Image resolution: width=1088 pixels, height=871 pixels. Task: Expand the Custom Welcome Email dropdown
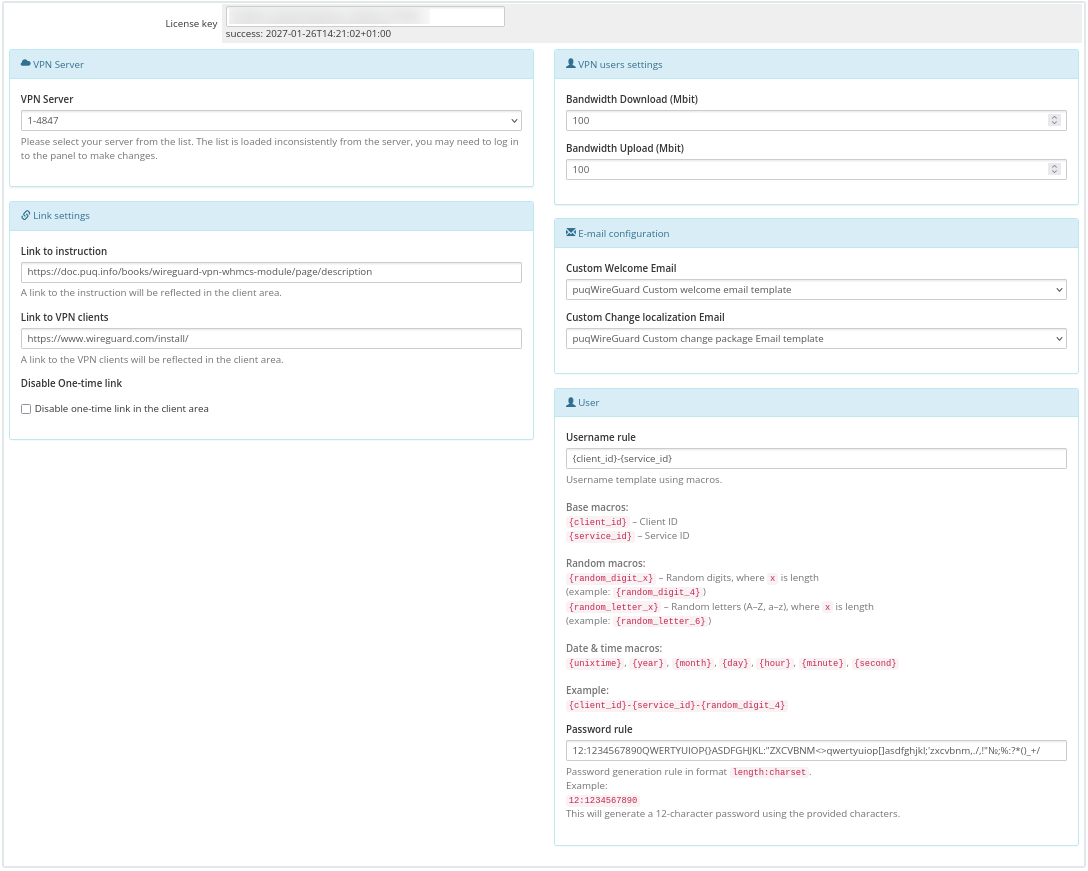click(815, 290)
